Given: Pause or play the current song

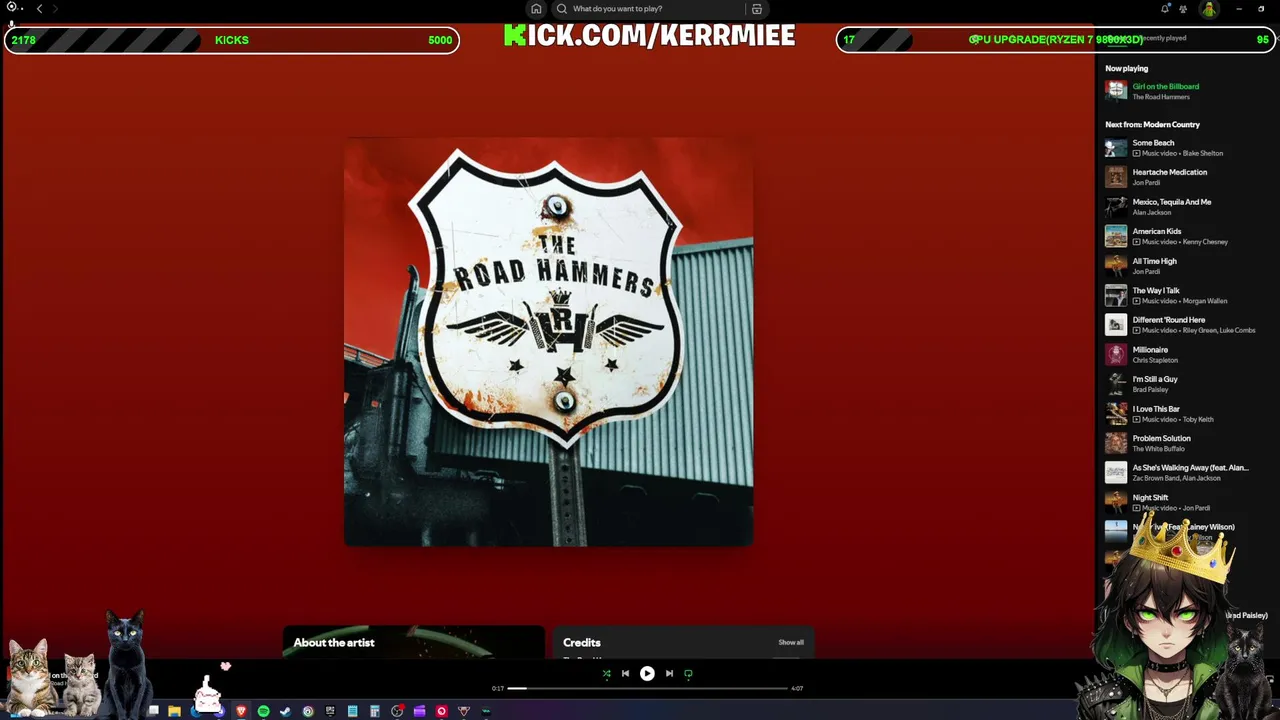Looking at the screenshot, I should [x=647, y=674].
